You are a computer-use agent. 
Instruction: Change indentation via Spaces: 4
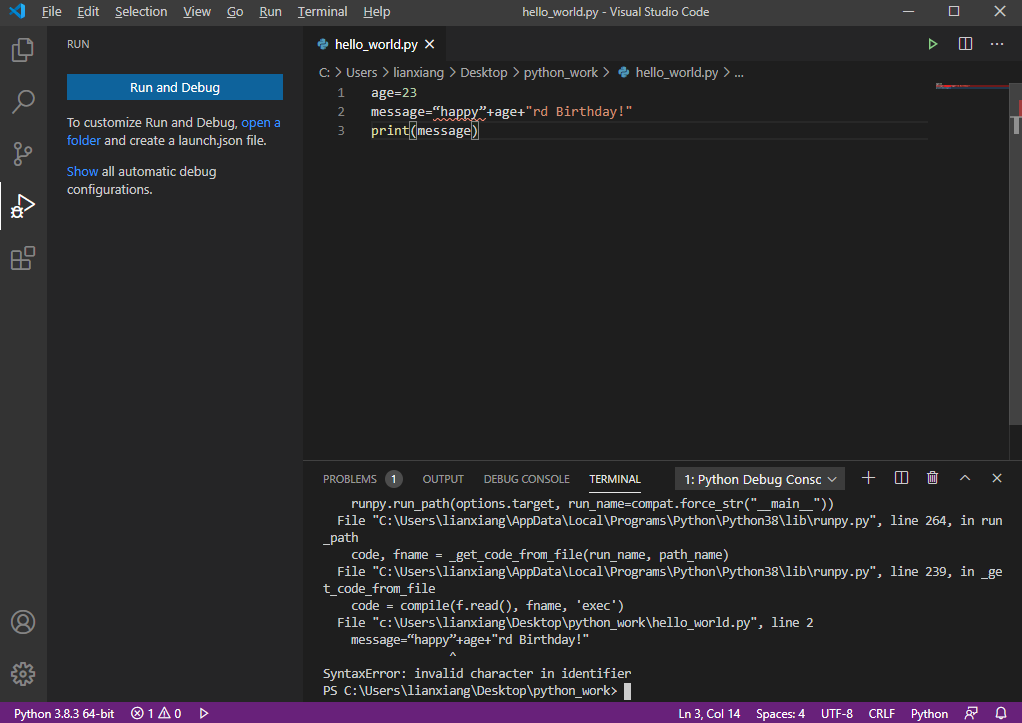click(x=780, y=713)
